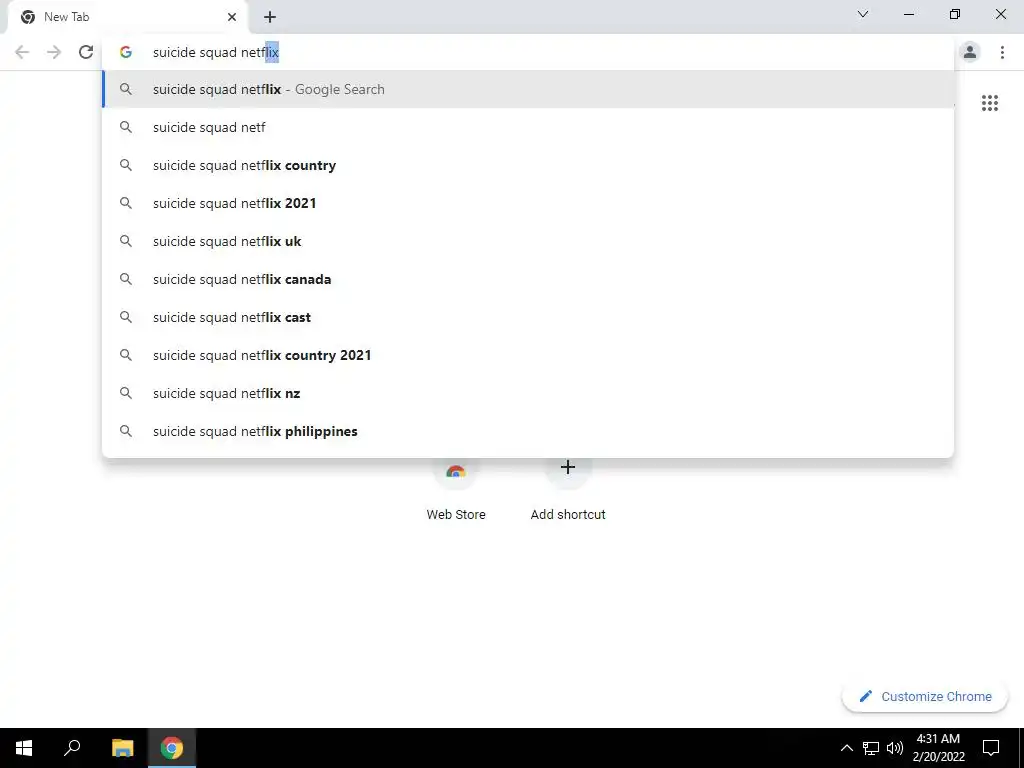Click the volume speaker tray icon
This screenshot has width=1024, height=768.
[x=895, y=748]
